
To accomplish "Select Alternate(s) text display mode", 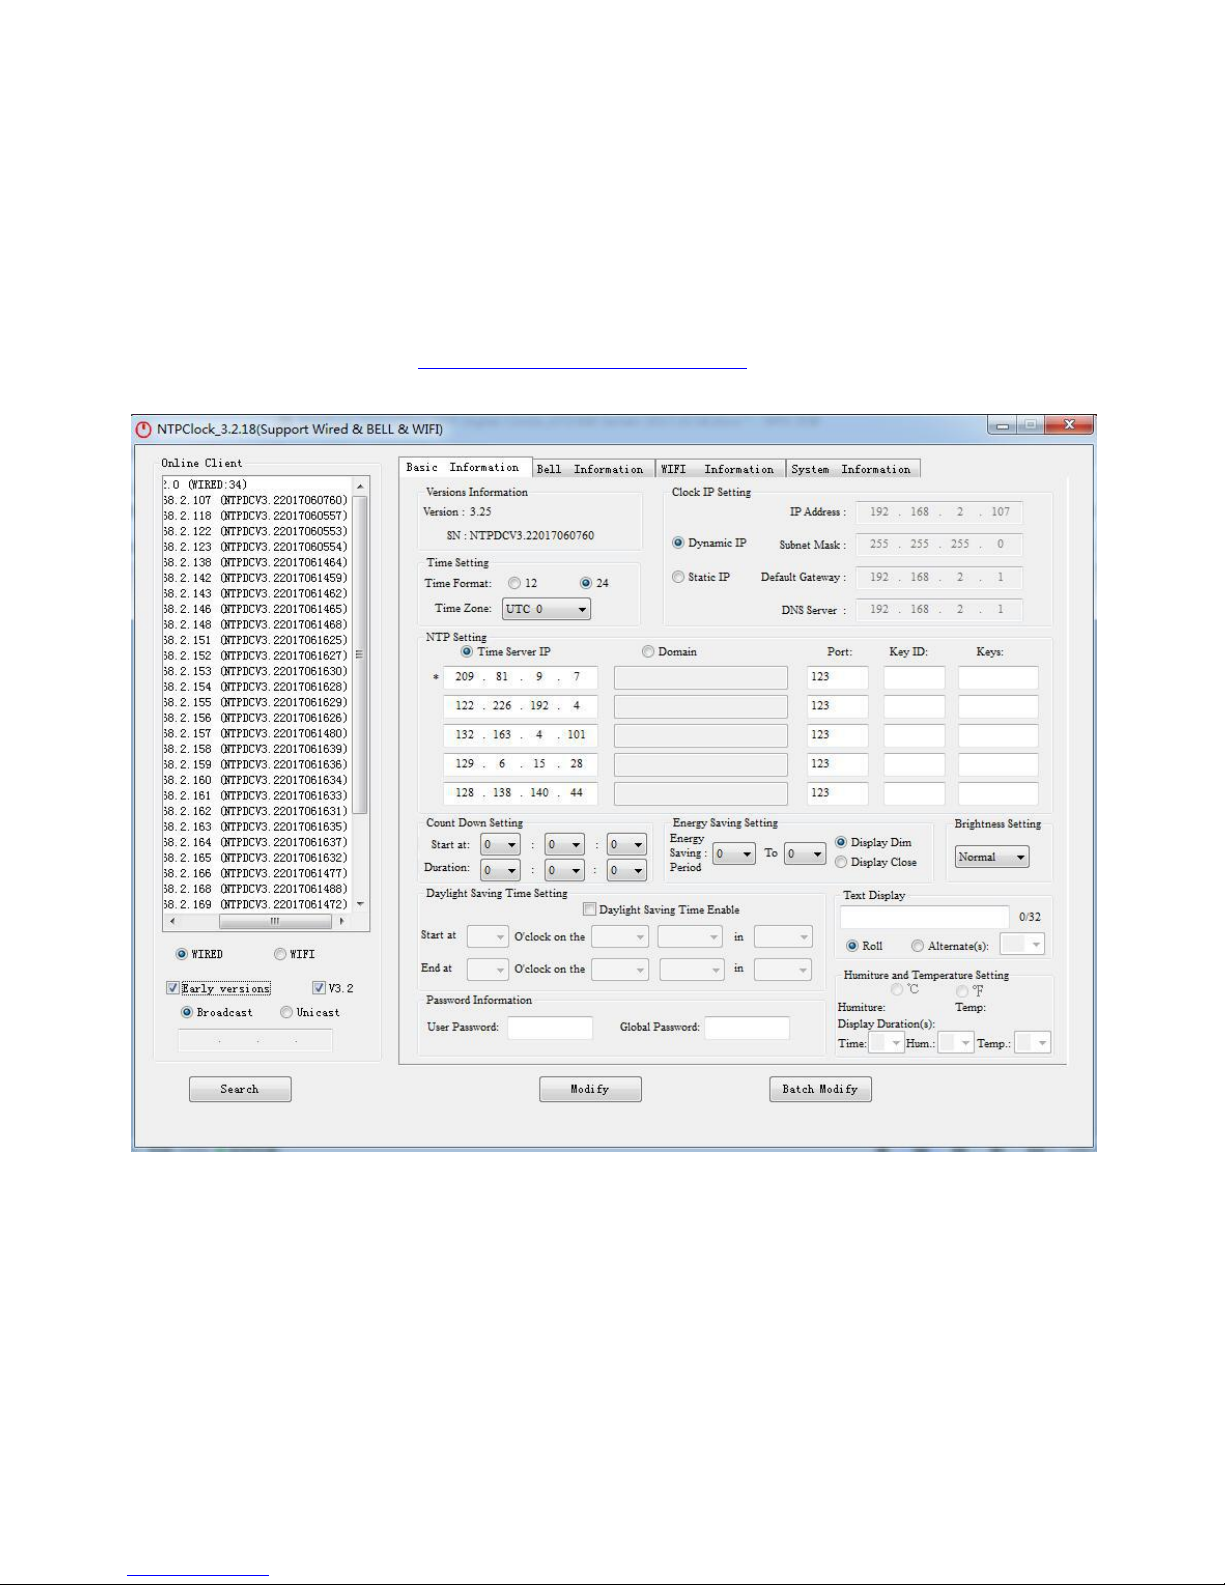I will 917,946.
